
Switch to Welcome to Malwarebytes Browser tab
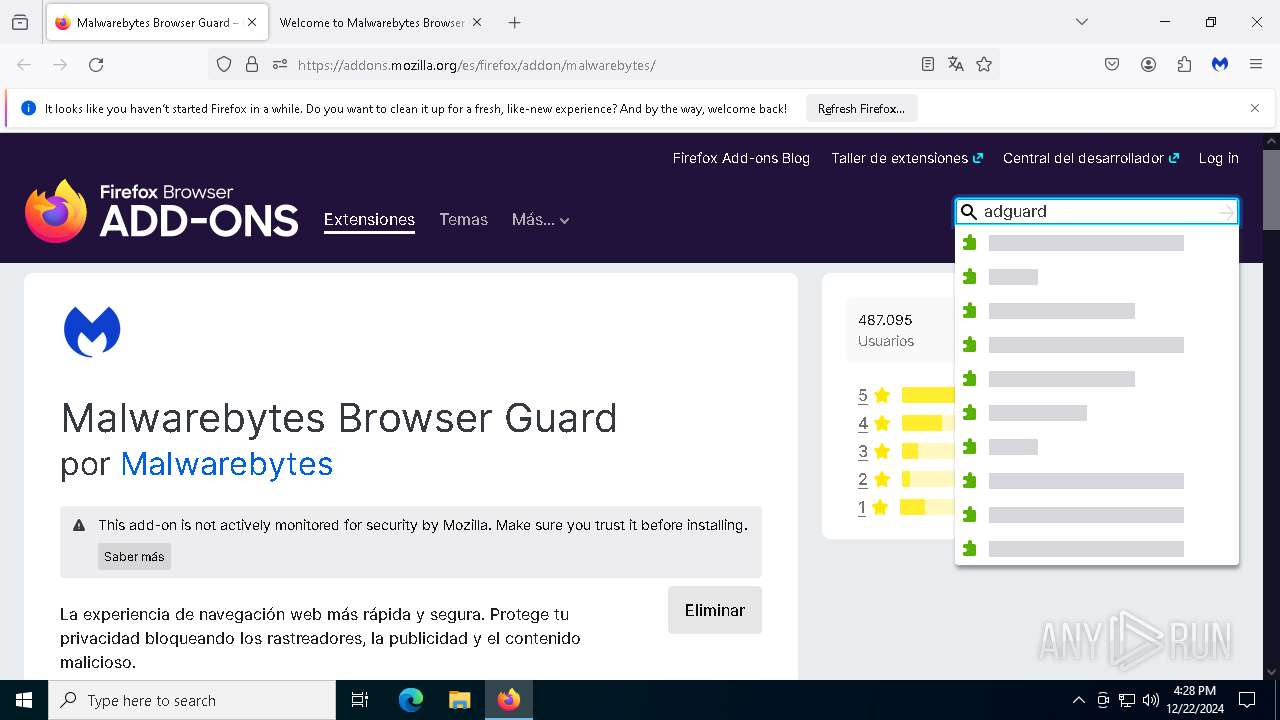380,22
